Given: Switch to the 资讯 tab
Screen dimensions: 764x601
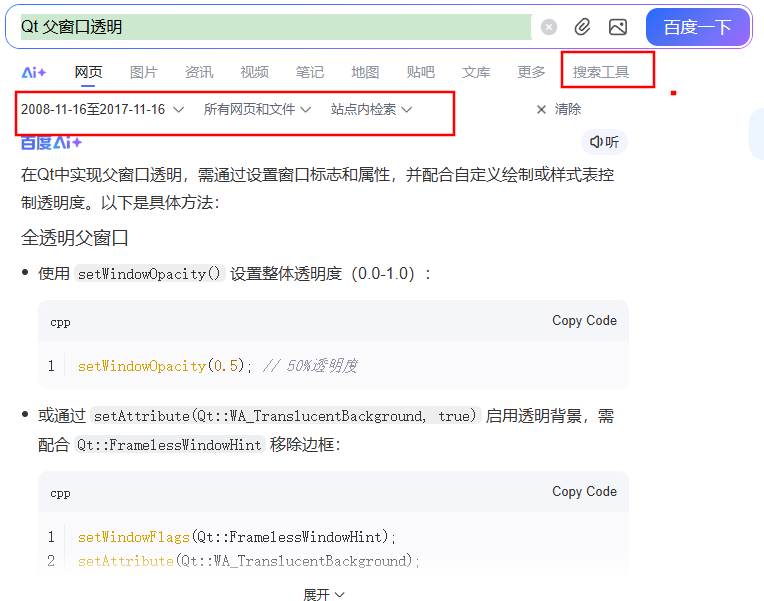Looking at the screenshot, I should (199, 72).
